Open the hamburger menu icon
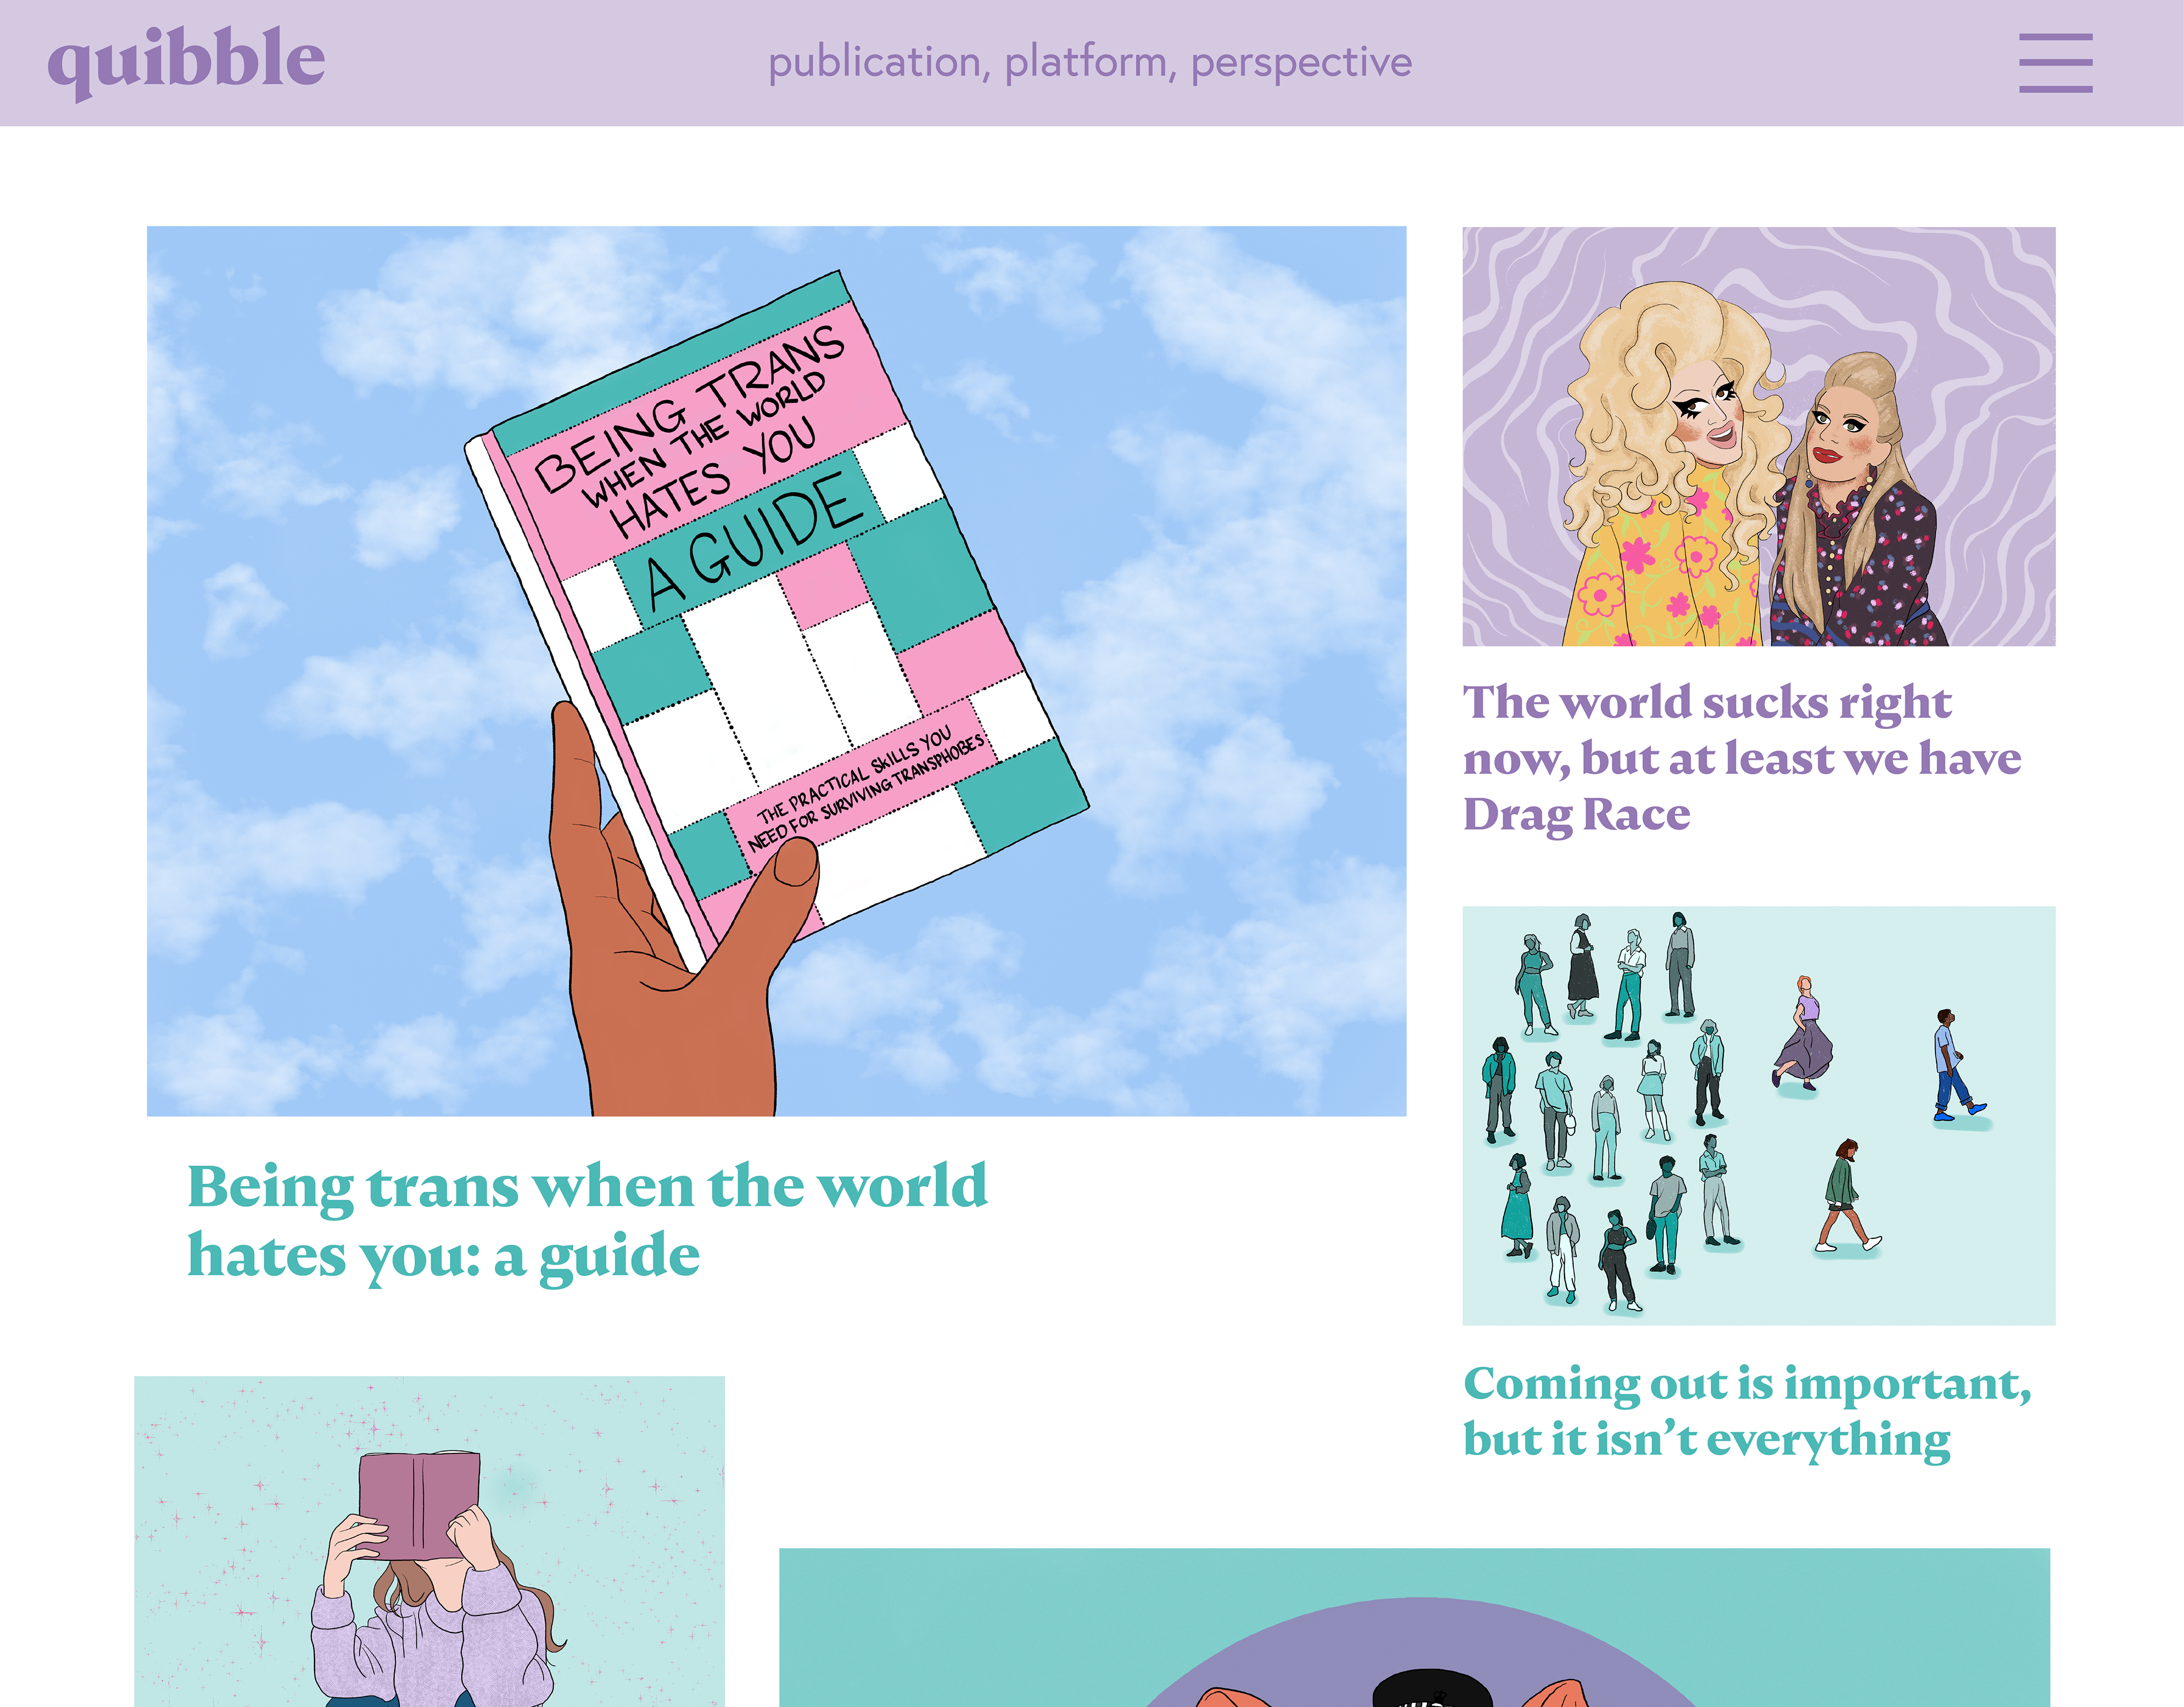This screenshot has height=1707, width=2184. pyautogui.click(x=2055, y=62)
